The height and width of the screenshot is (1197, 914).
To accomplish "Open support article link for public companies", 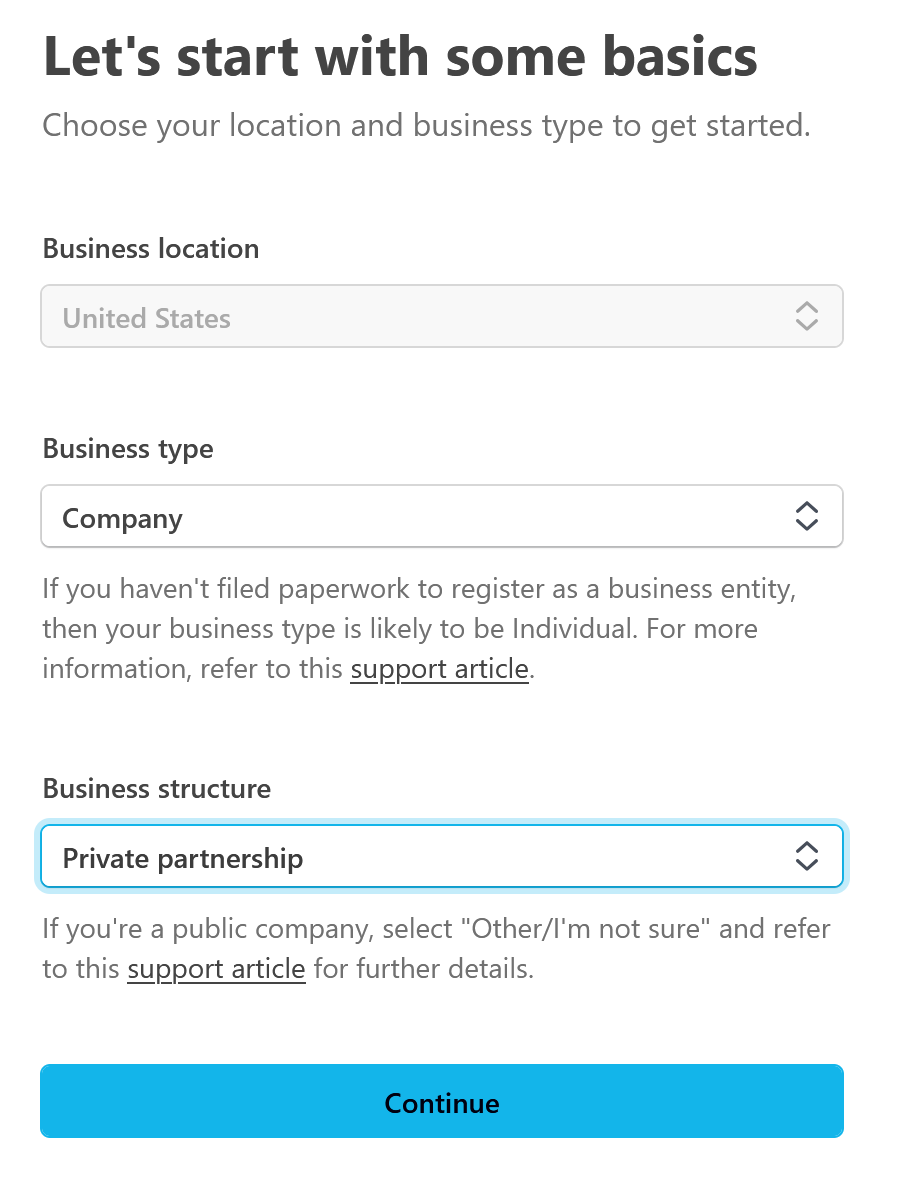I will (x=216, y=969).
